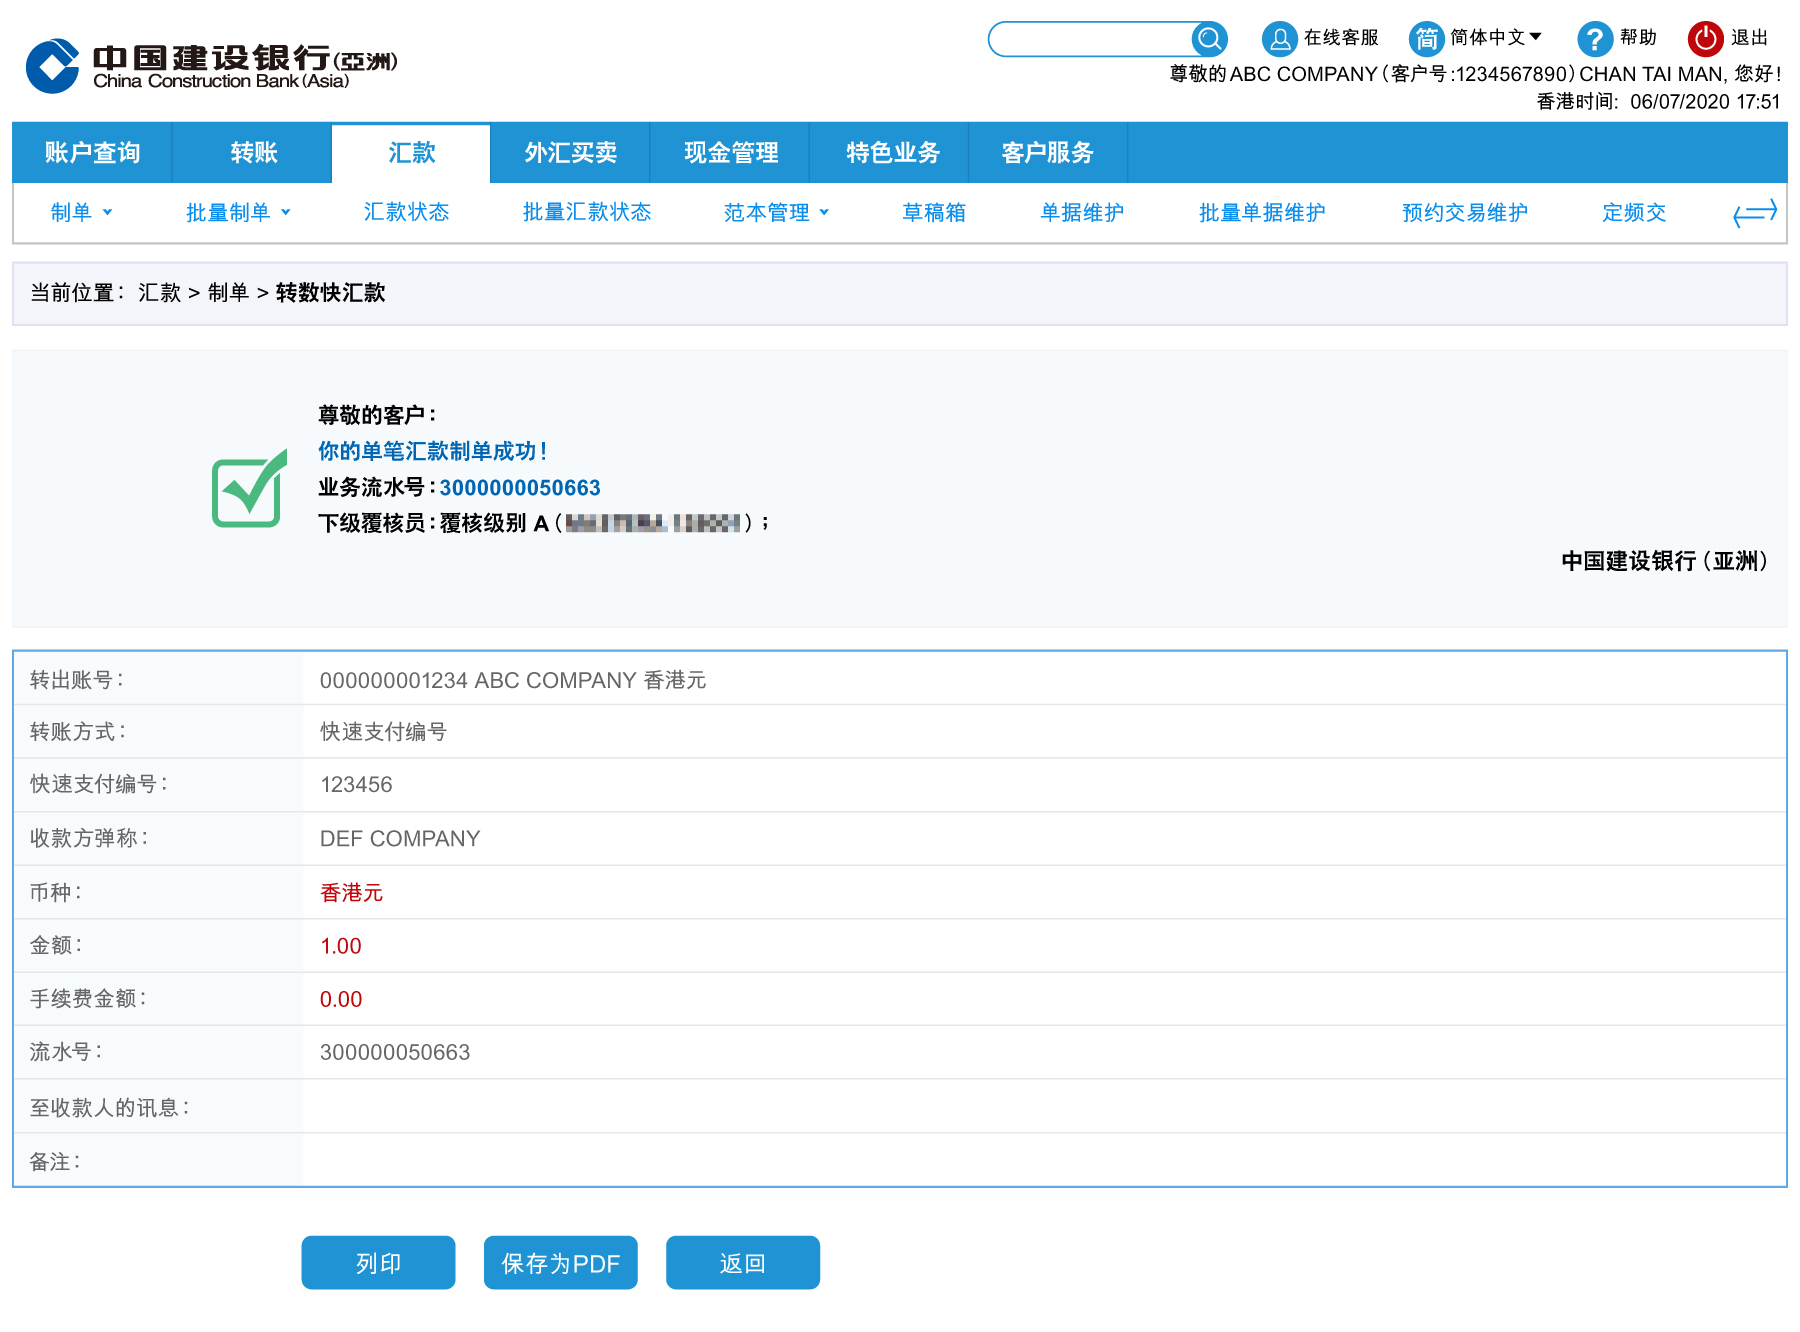Click the 列印 print button
The width and height of the screenshot is (1800, 1332).
coord(378,1263)
